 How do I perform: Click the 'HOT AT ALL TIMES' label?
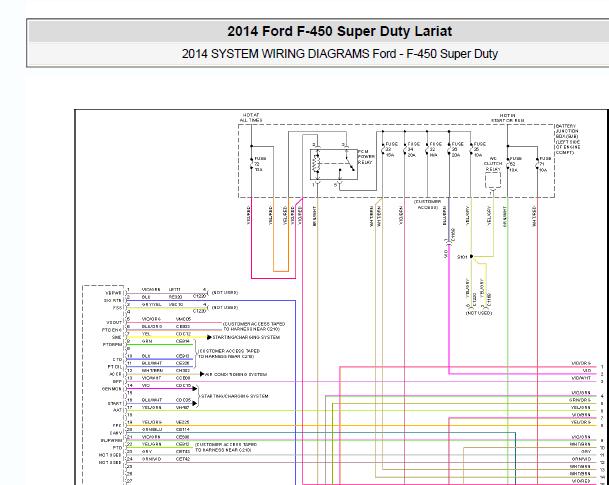click(x=251, y=118)
